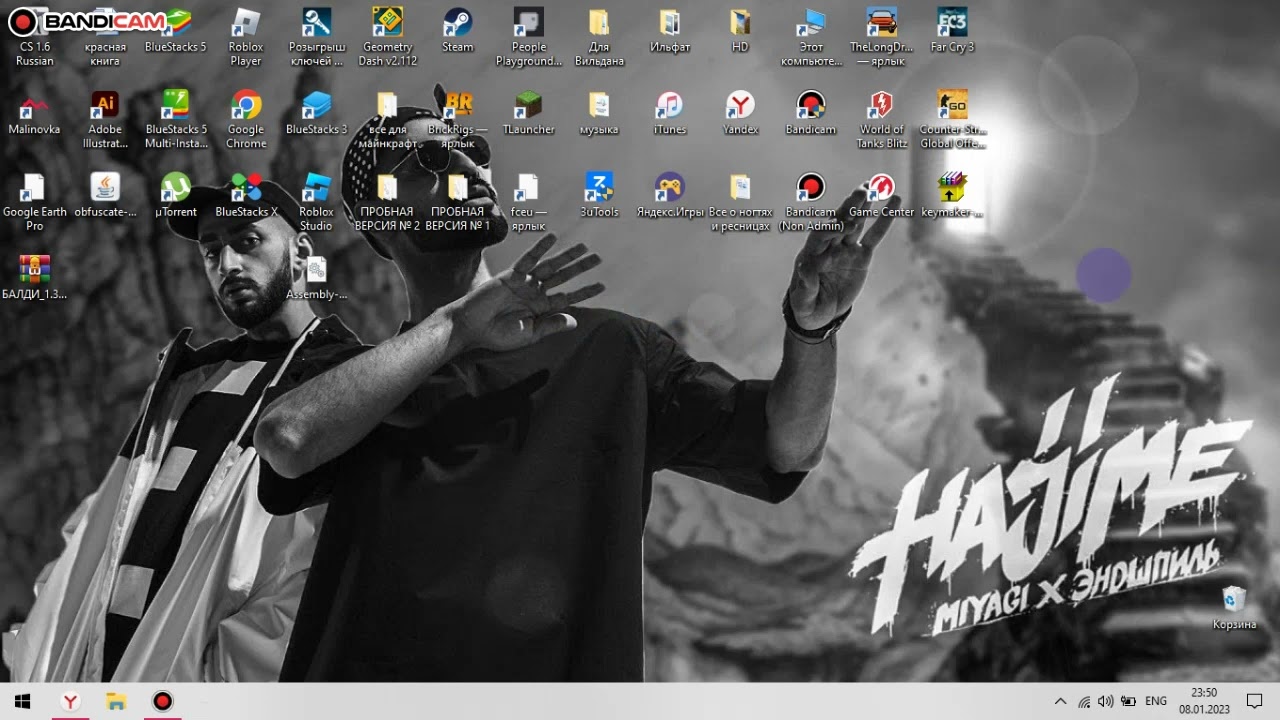Open the Для Вильдана folder
The image size is (1280, 720).
click(599, 37)
